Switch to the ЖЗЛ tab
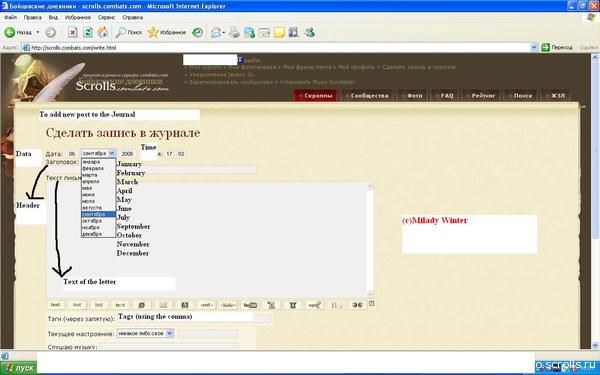This screenshot has width=600, height=375. click(555, 96)
